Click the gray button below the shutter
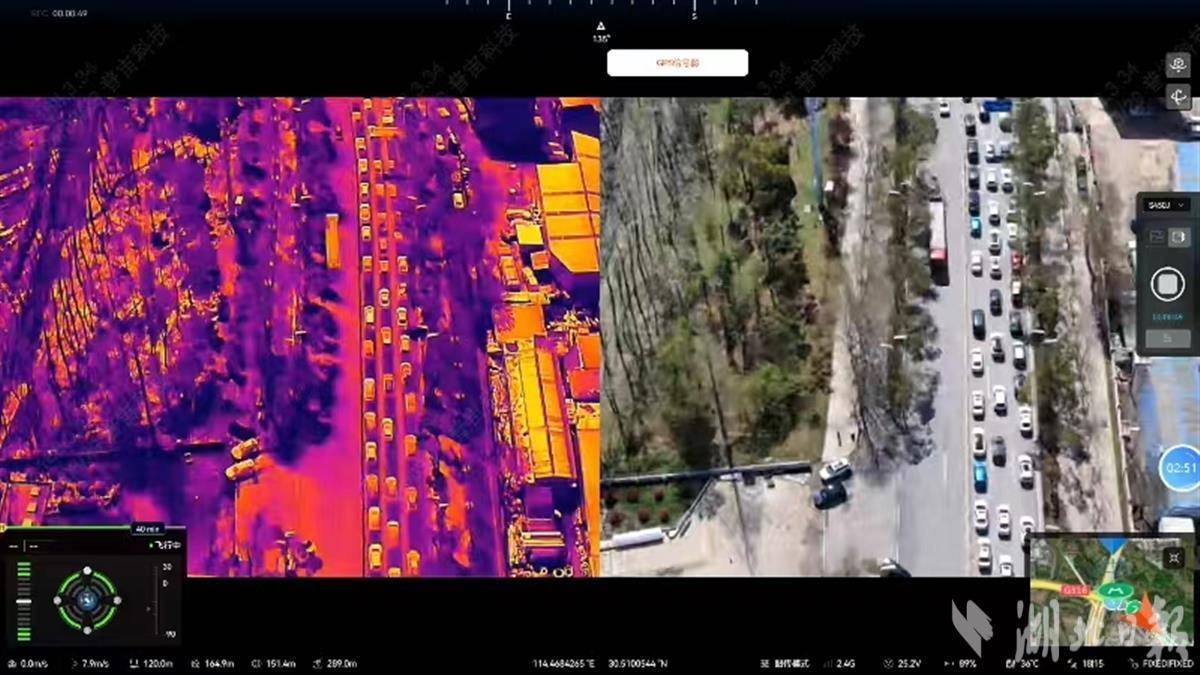This screenshot has width=1200, height=675. click(1167, 339)
